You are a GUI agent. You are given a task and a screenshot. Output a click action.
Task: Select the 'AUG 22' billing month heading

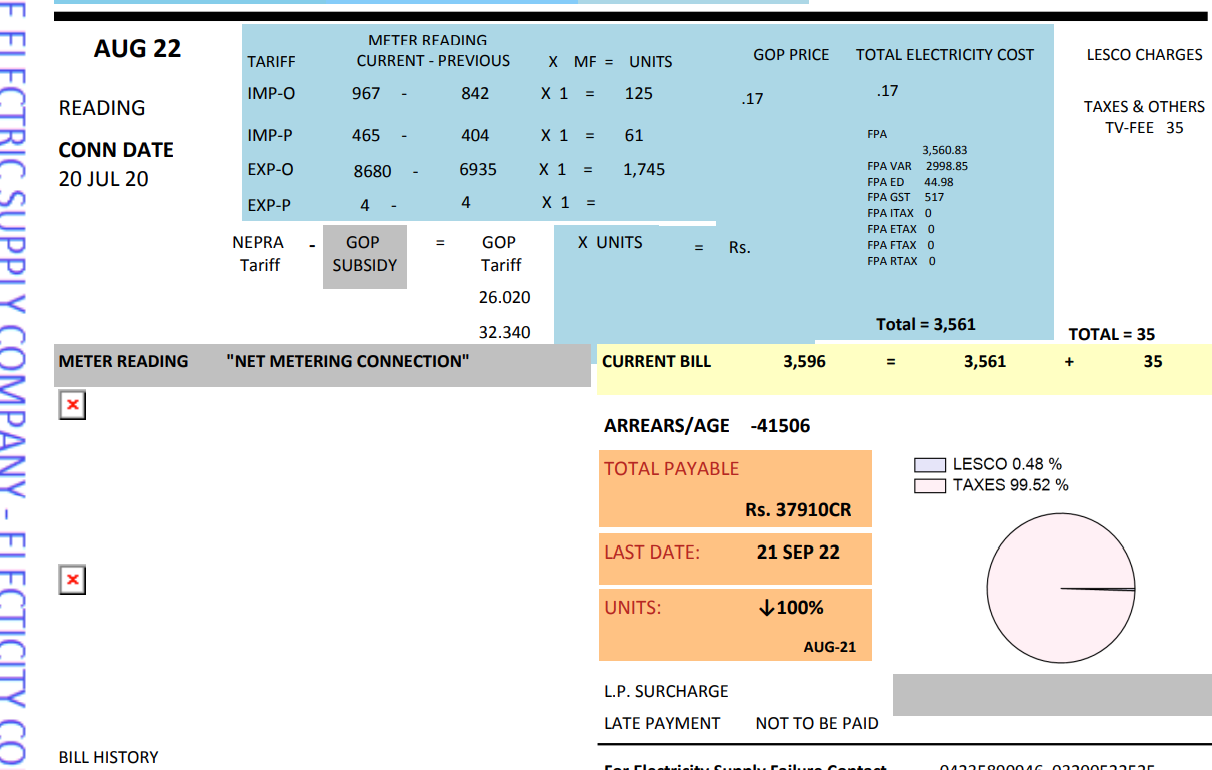click(137, 49)
